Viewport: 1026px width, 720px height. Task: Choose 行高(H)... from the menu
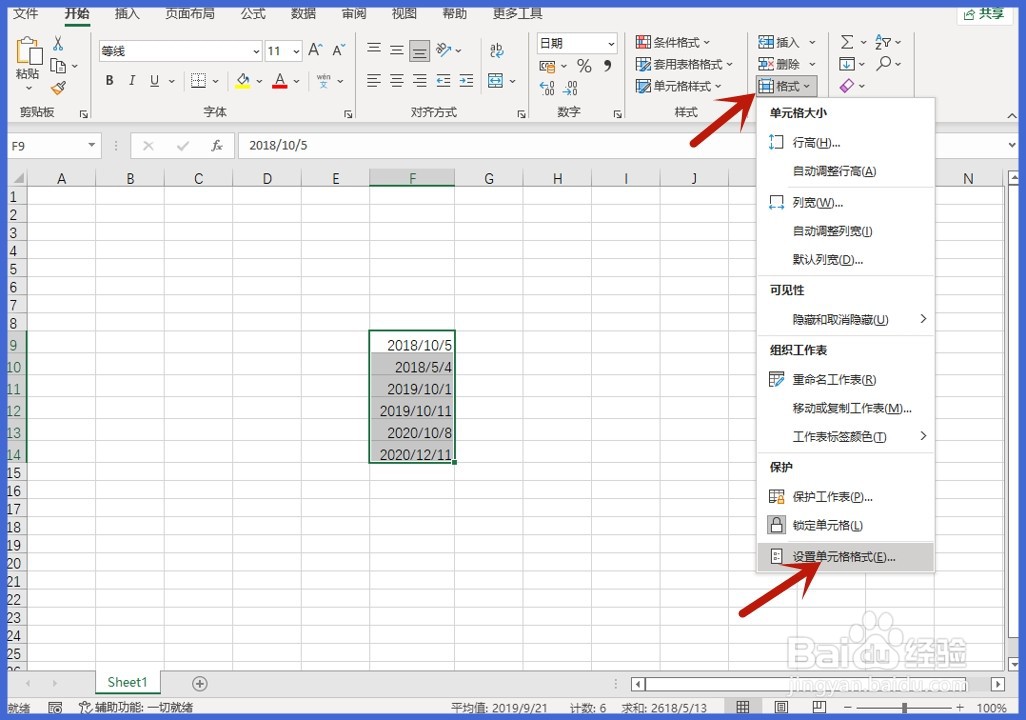coord(845,143)
